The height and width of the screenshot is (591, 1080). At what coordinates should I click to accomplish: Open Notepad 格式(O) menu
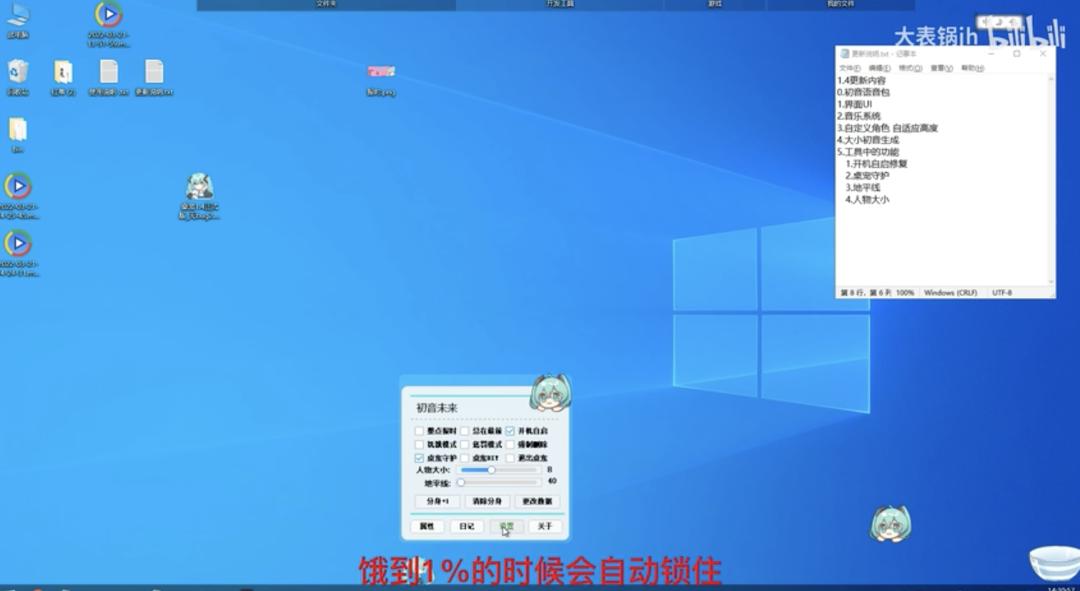pos(910,68)
